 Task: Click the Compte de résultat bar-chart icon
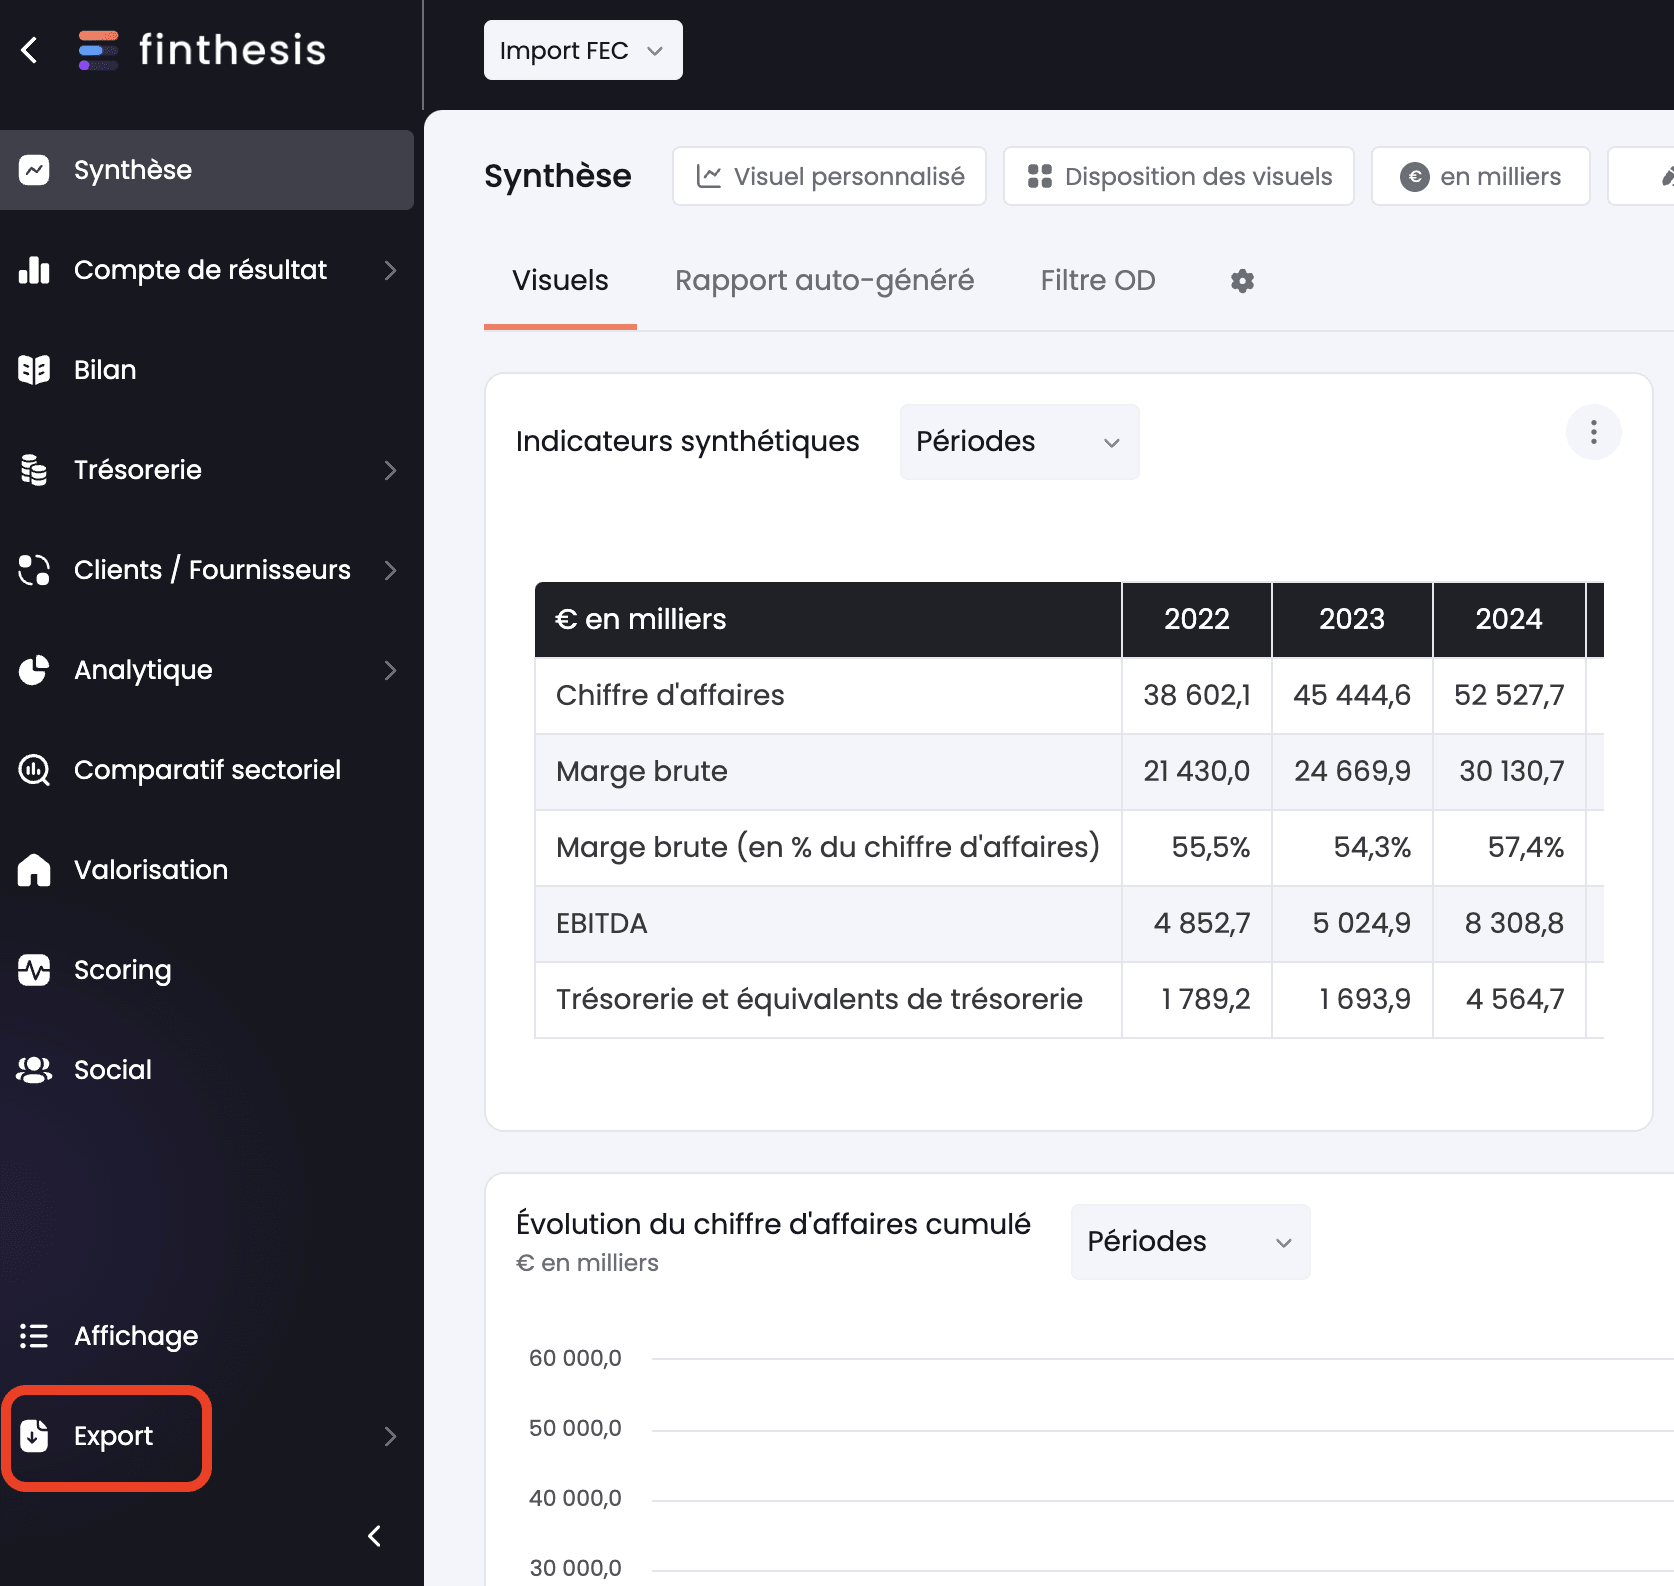point(34,270)
